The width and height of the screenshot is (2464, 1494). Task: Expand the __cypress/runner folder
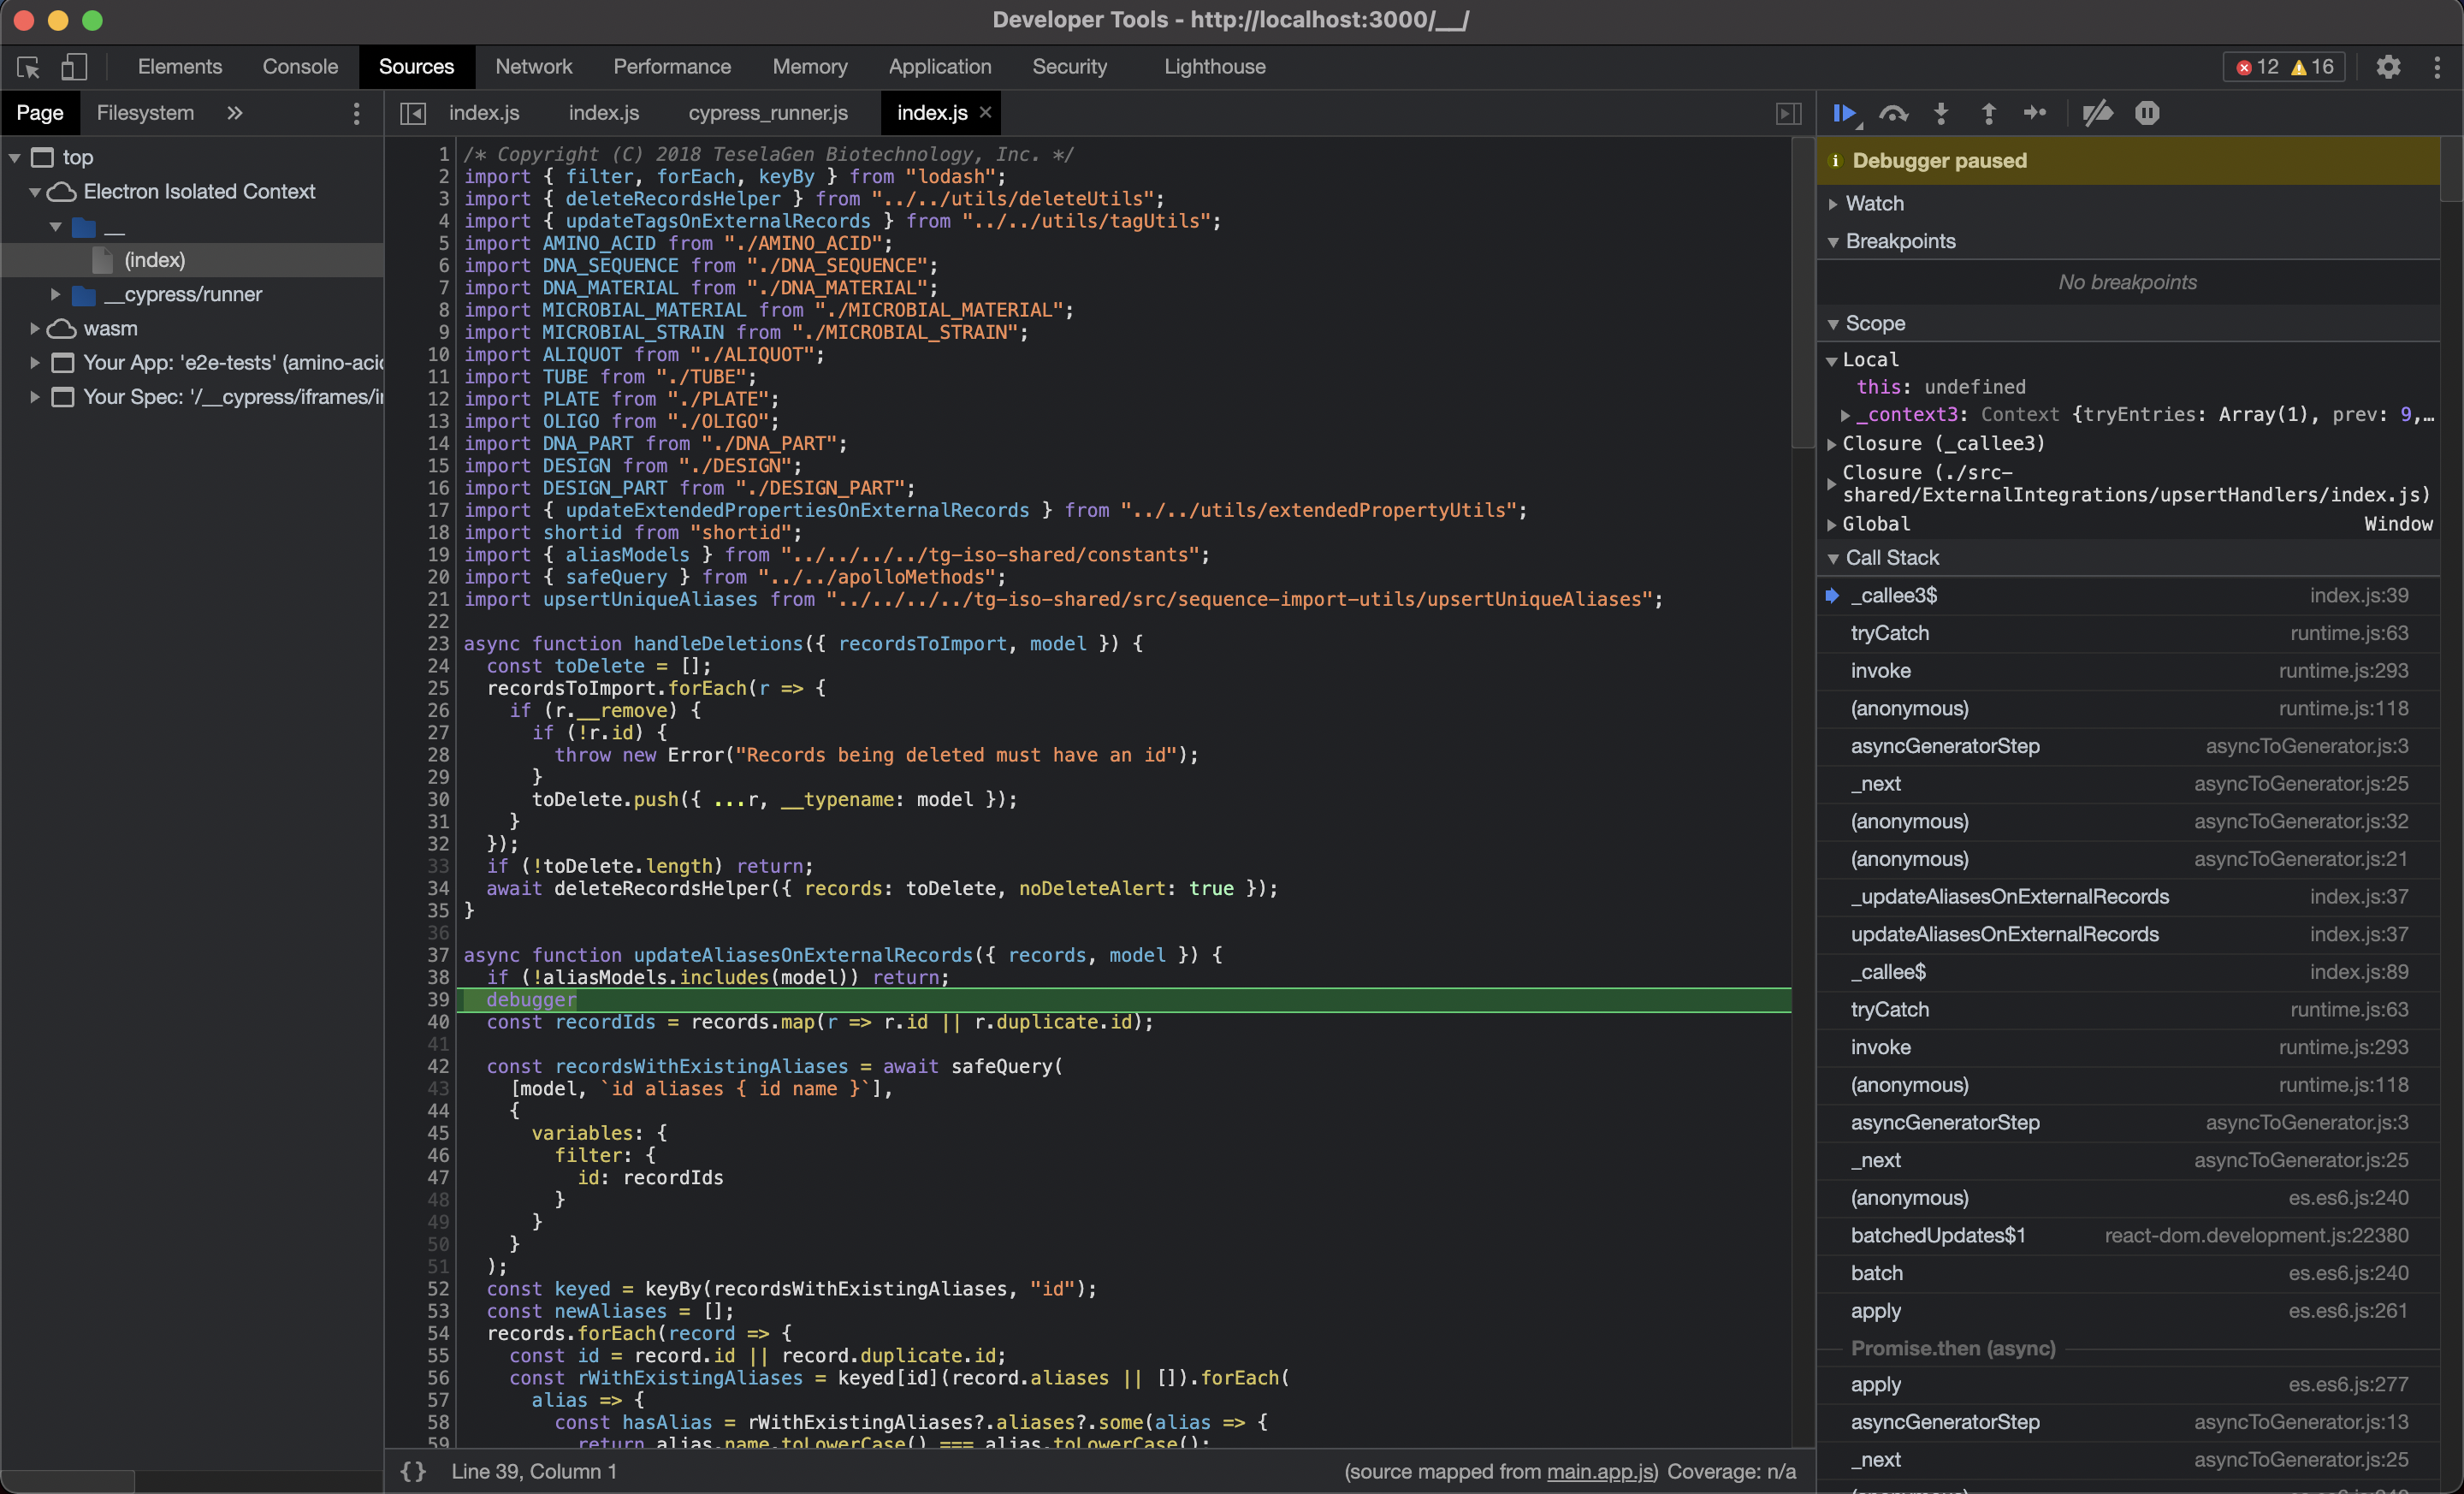[x=56, y=294]
